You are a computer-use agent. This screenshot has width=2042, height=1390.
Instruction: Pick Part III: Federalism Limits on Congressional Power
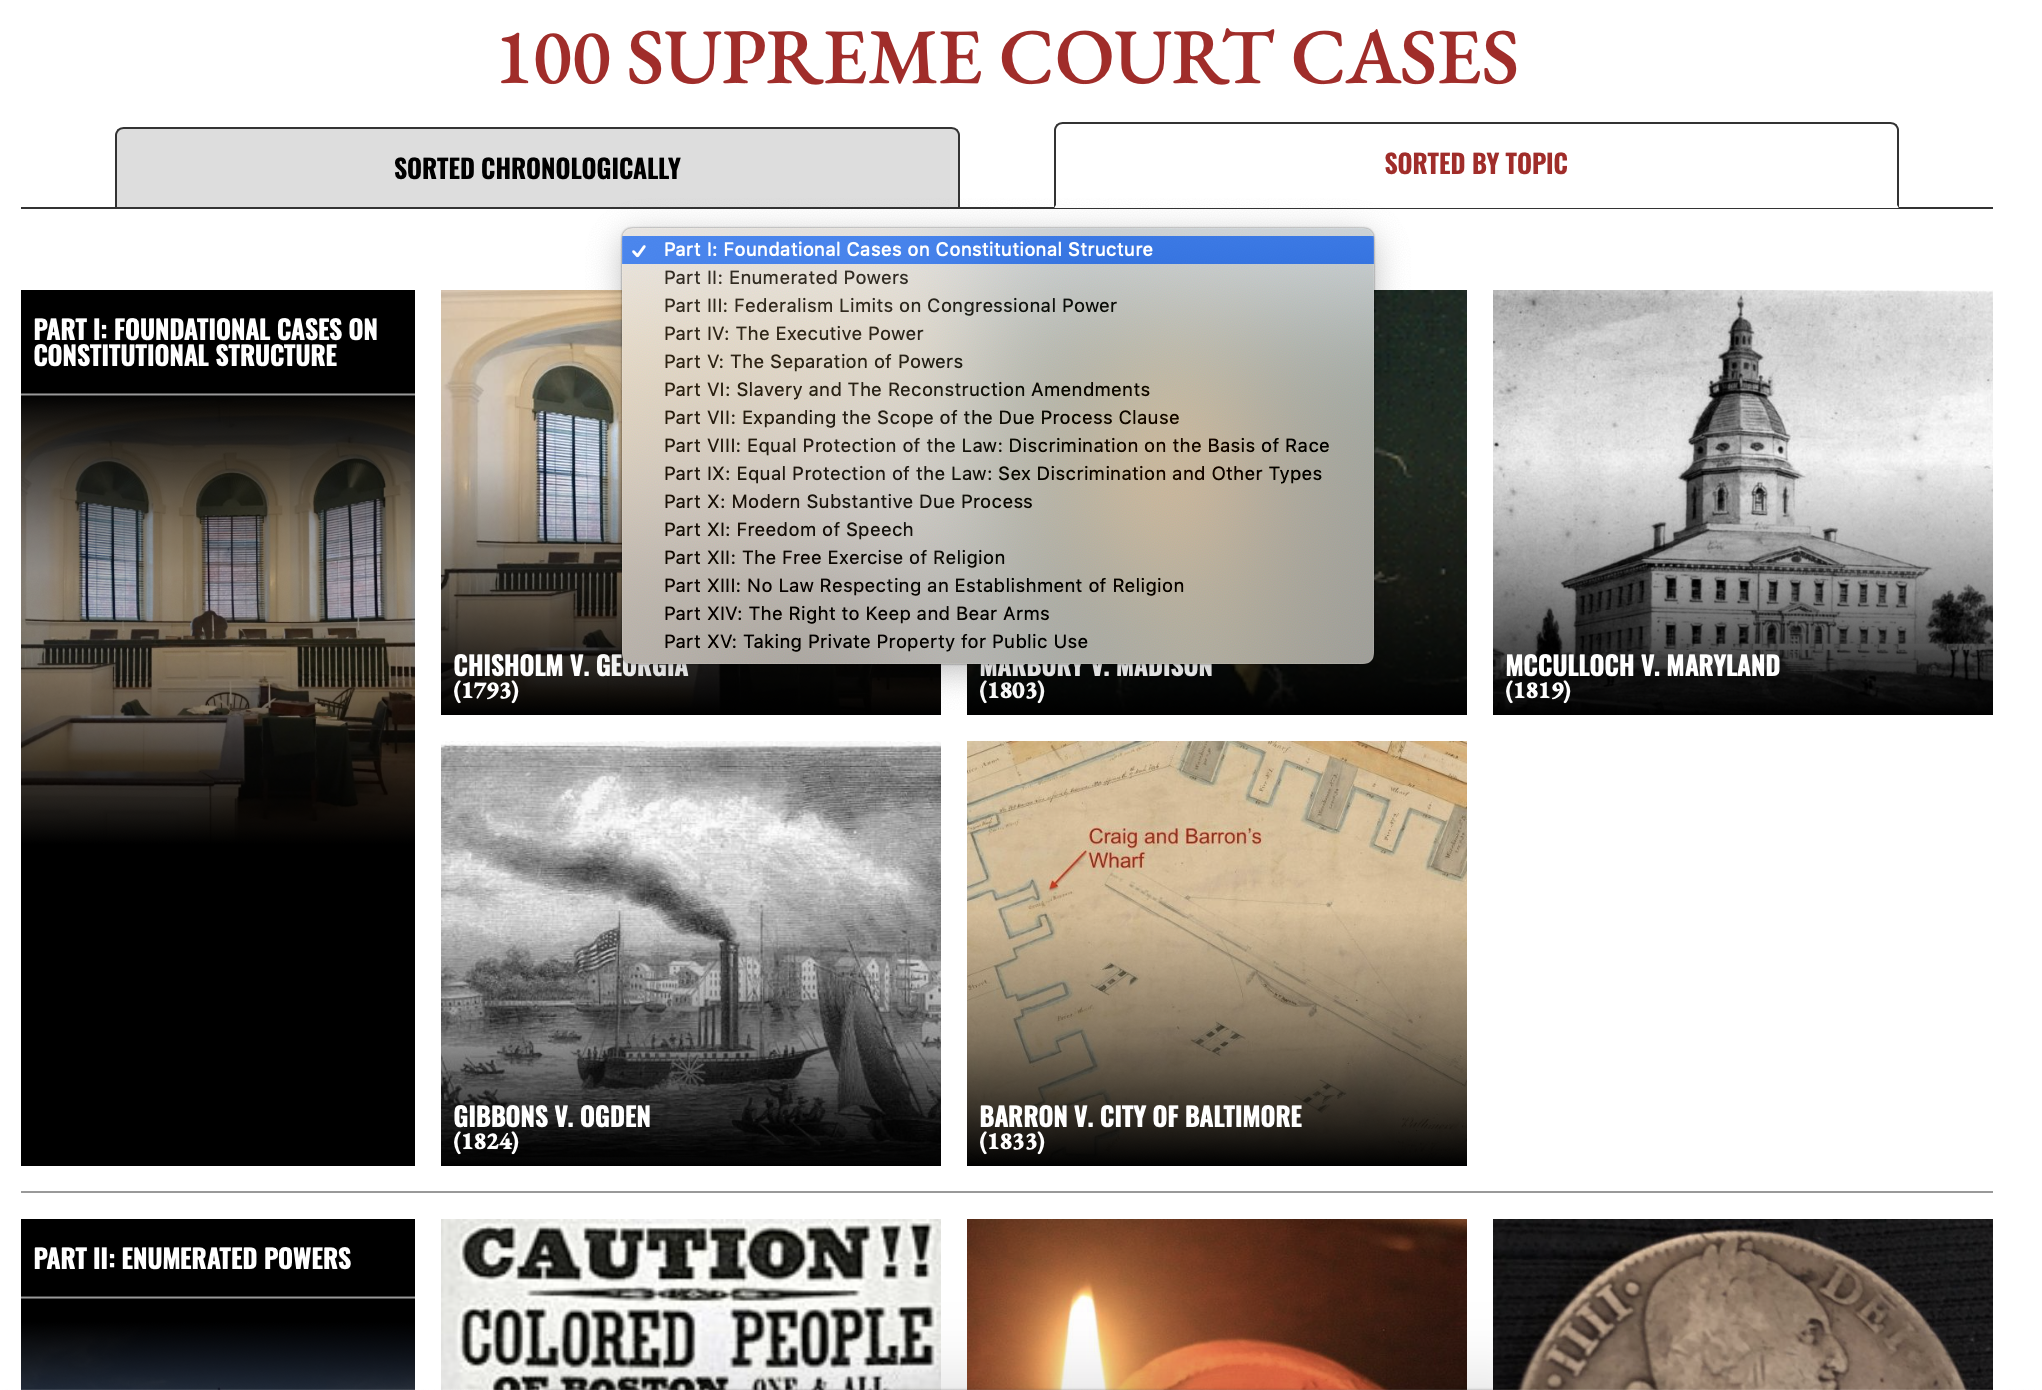997,306
